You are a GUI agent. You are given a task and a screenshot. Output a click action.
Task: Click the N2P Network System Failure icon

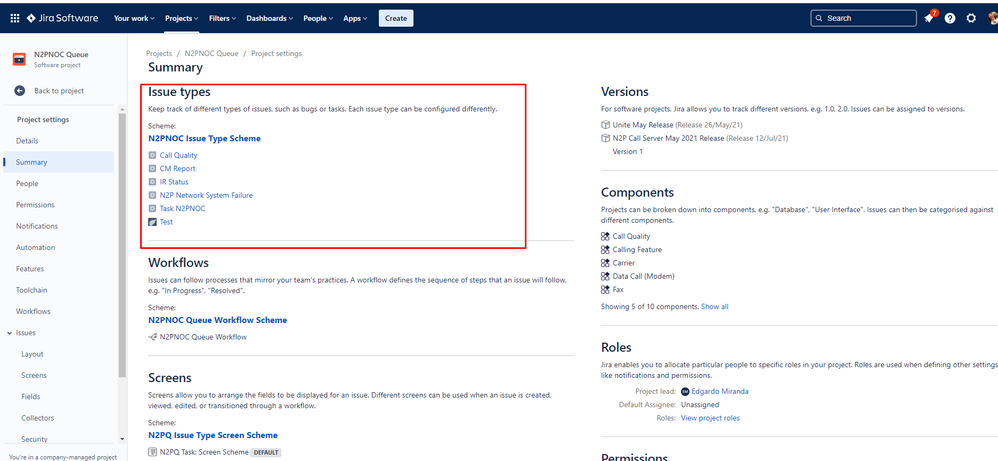point(152,195)
